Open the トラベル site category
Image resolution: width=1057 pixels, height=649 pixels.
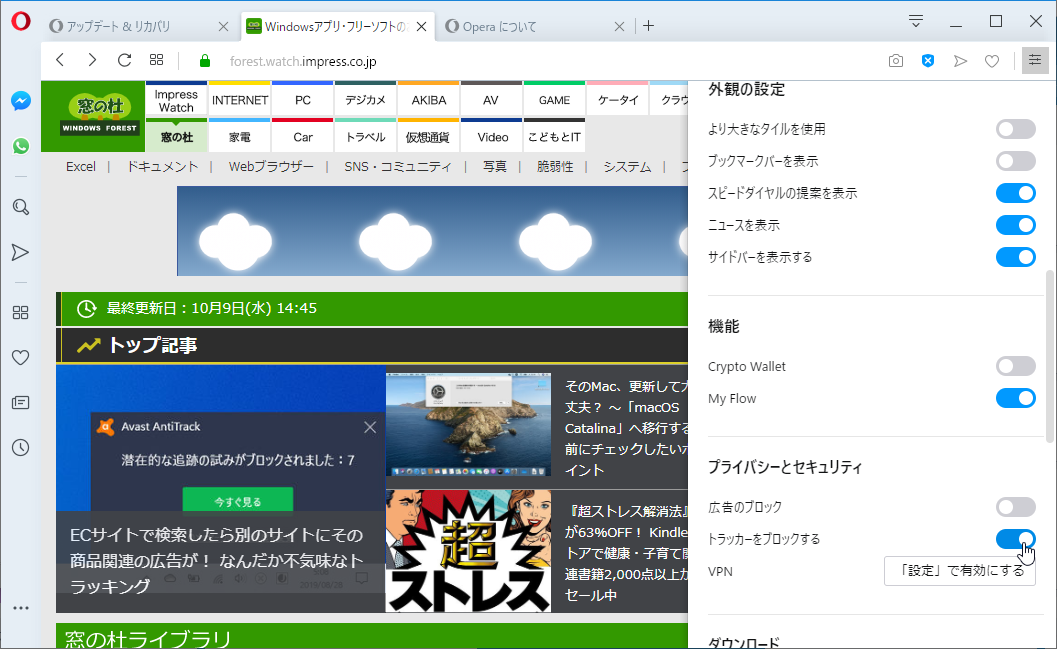366,137
